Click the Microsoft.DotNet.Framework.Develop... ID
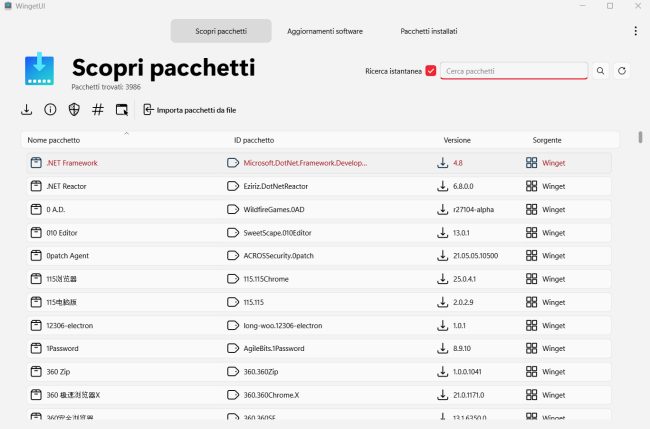The height and width of the screenshot is (429, 650). 305,163
